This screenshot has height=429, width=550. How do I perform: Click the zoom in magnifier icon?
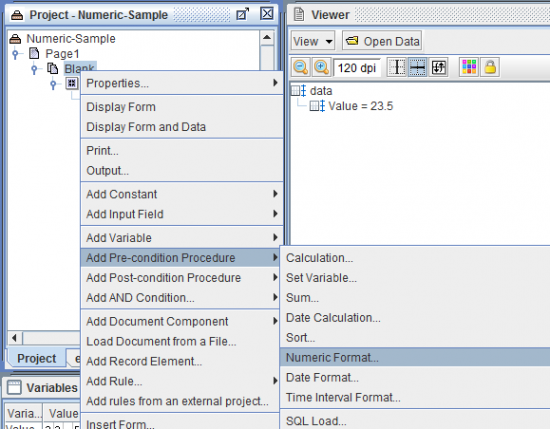coord(321,67)
